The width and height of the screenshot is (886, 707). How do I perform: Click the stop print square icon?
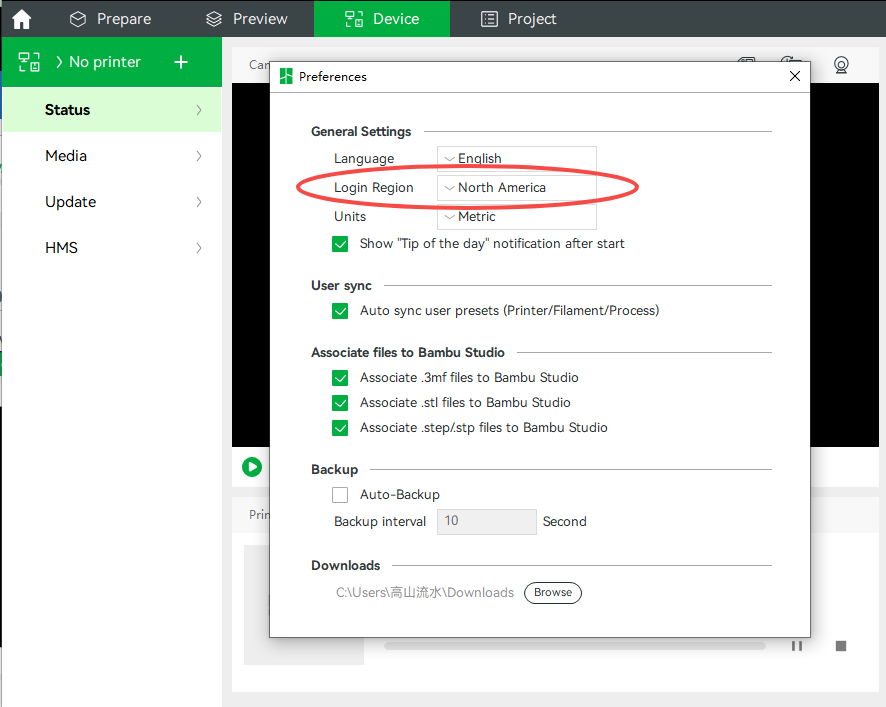841,646
